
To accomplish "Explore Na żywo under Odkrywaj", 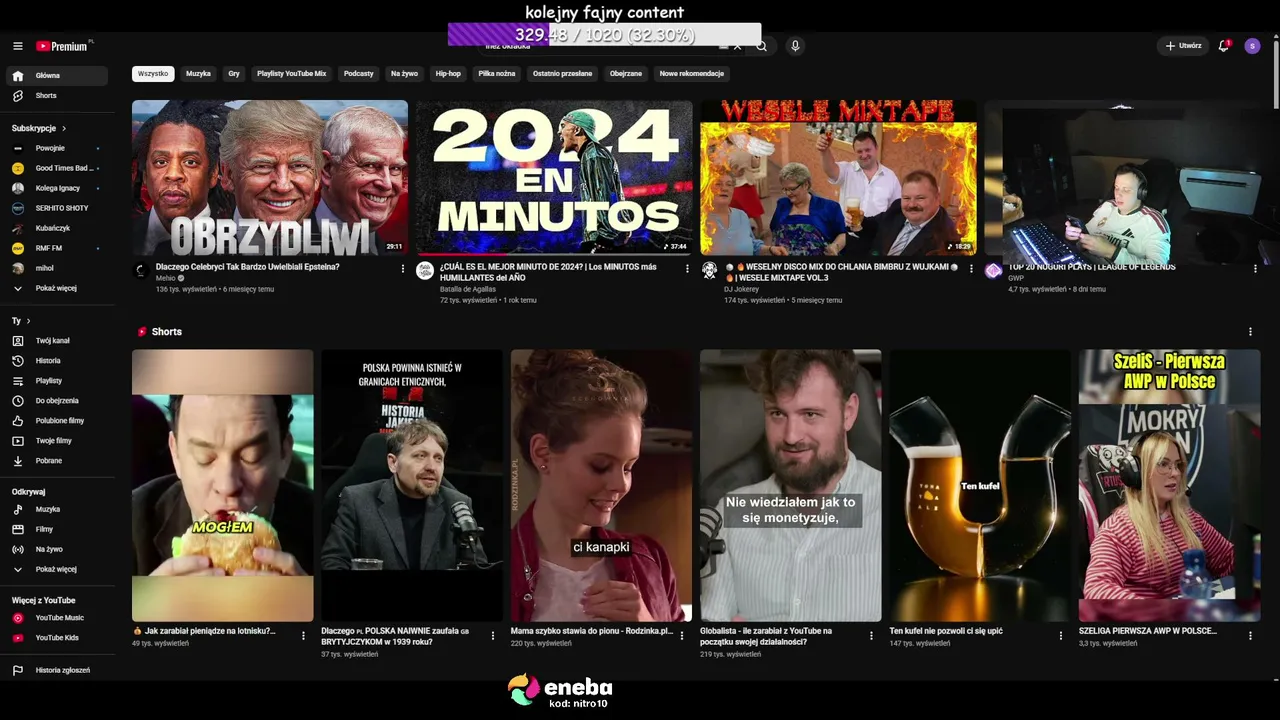I will pyautogui.click(x=56, y=550).
